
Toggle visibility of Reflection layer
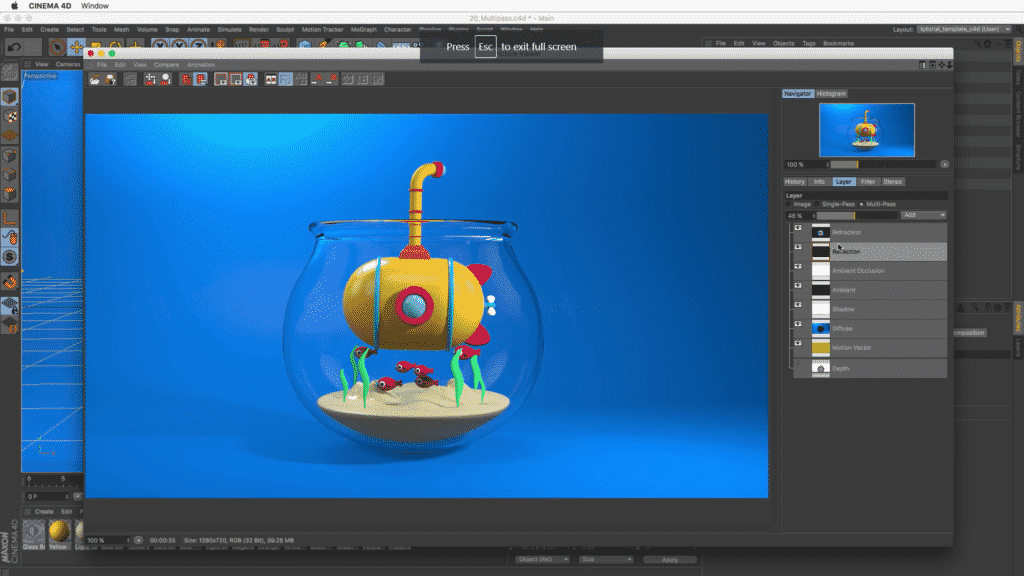(x=798, y=248)
